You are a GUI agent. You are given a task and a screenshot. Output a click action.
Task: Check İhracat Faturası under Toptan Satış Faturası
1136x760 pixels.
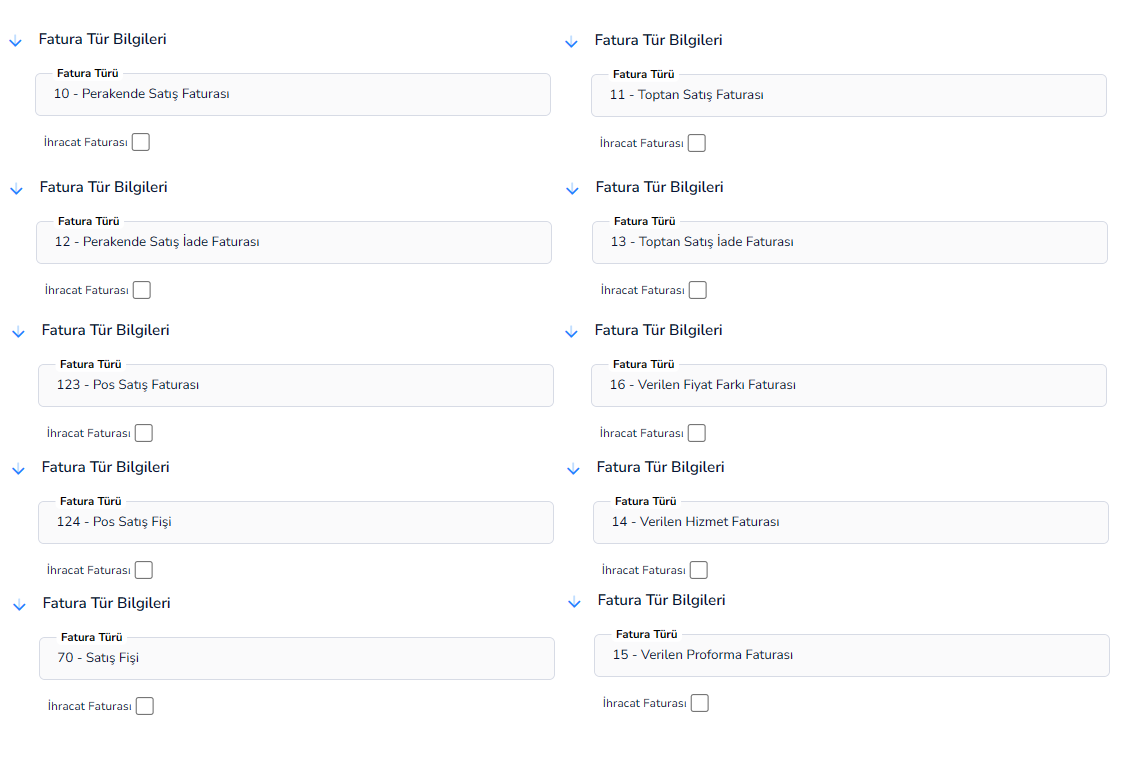(x=697, y=143)
